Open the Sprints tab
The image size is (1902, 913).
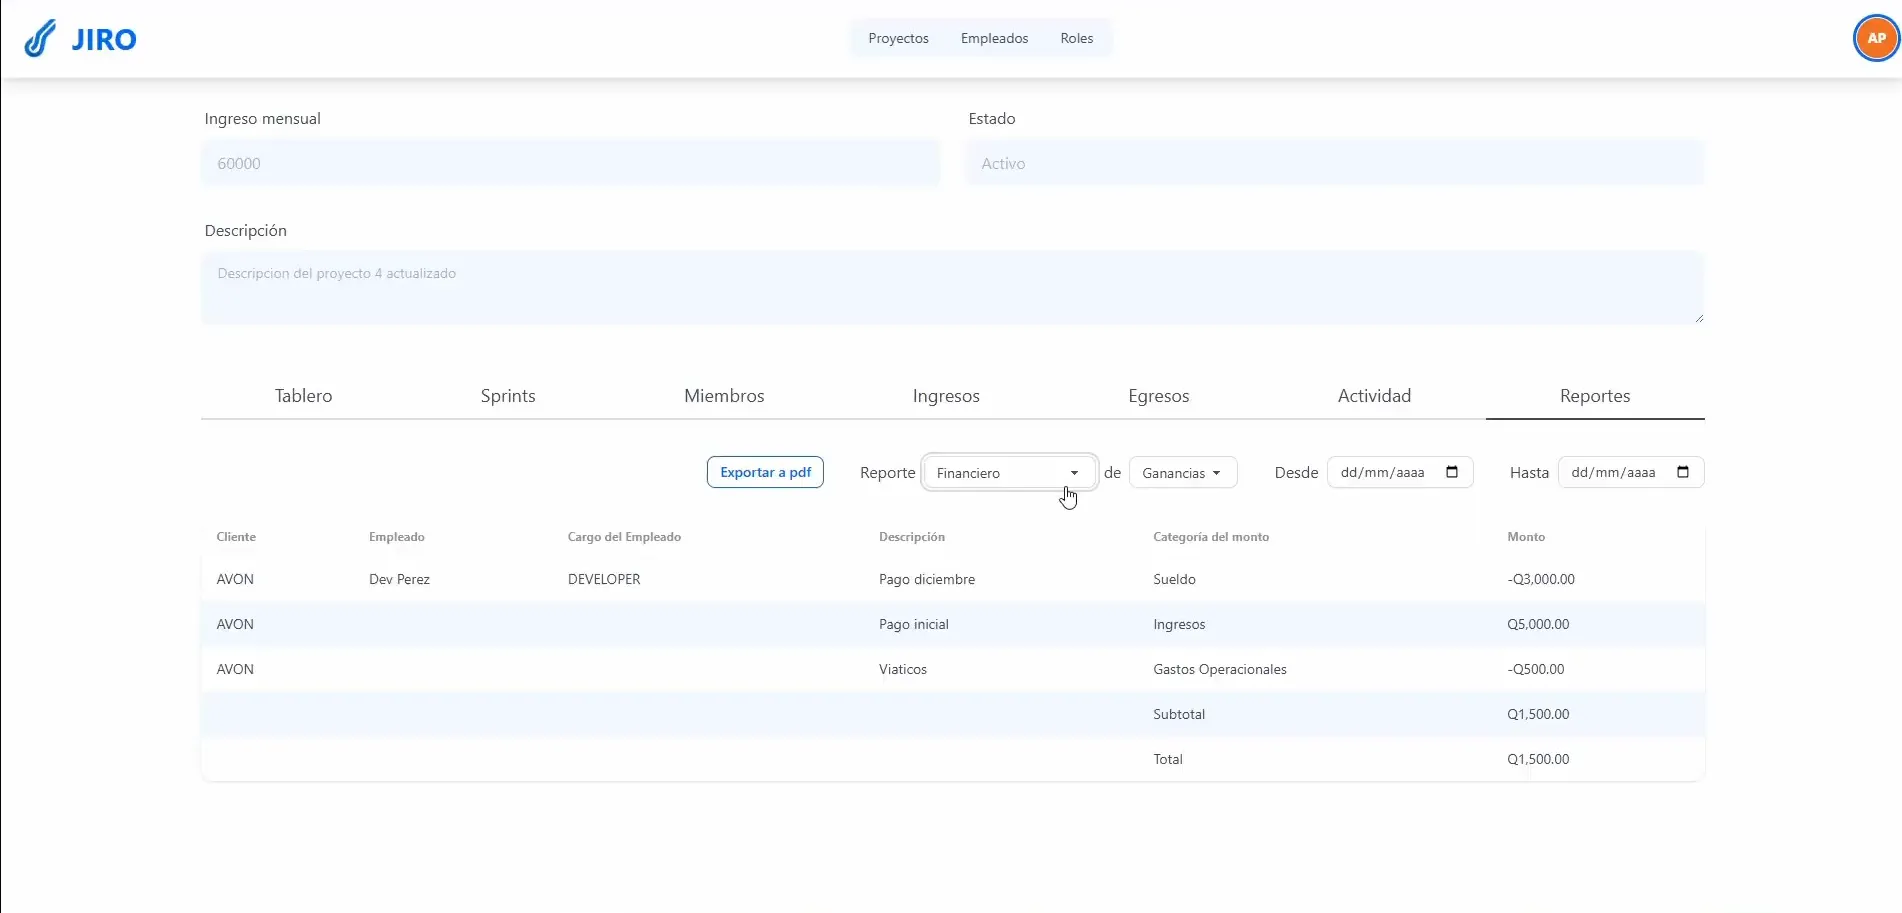point(508,396)
